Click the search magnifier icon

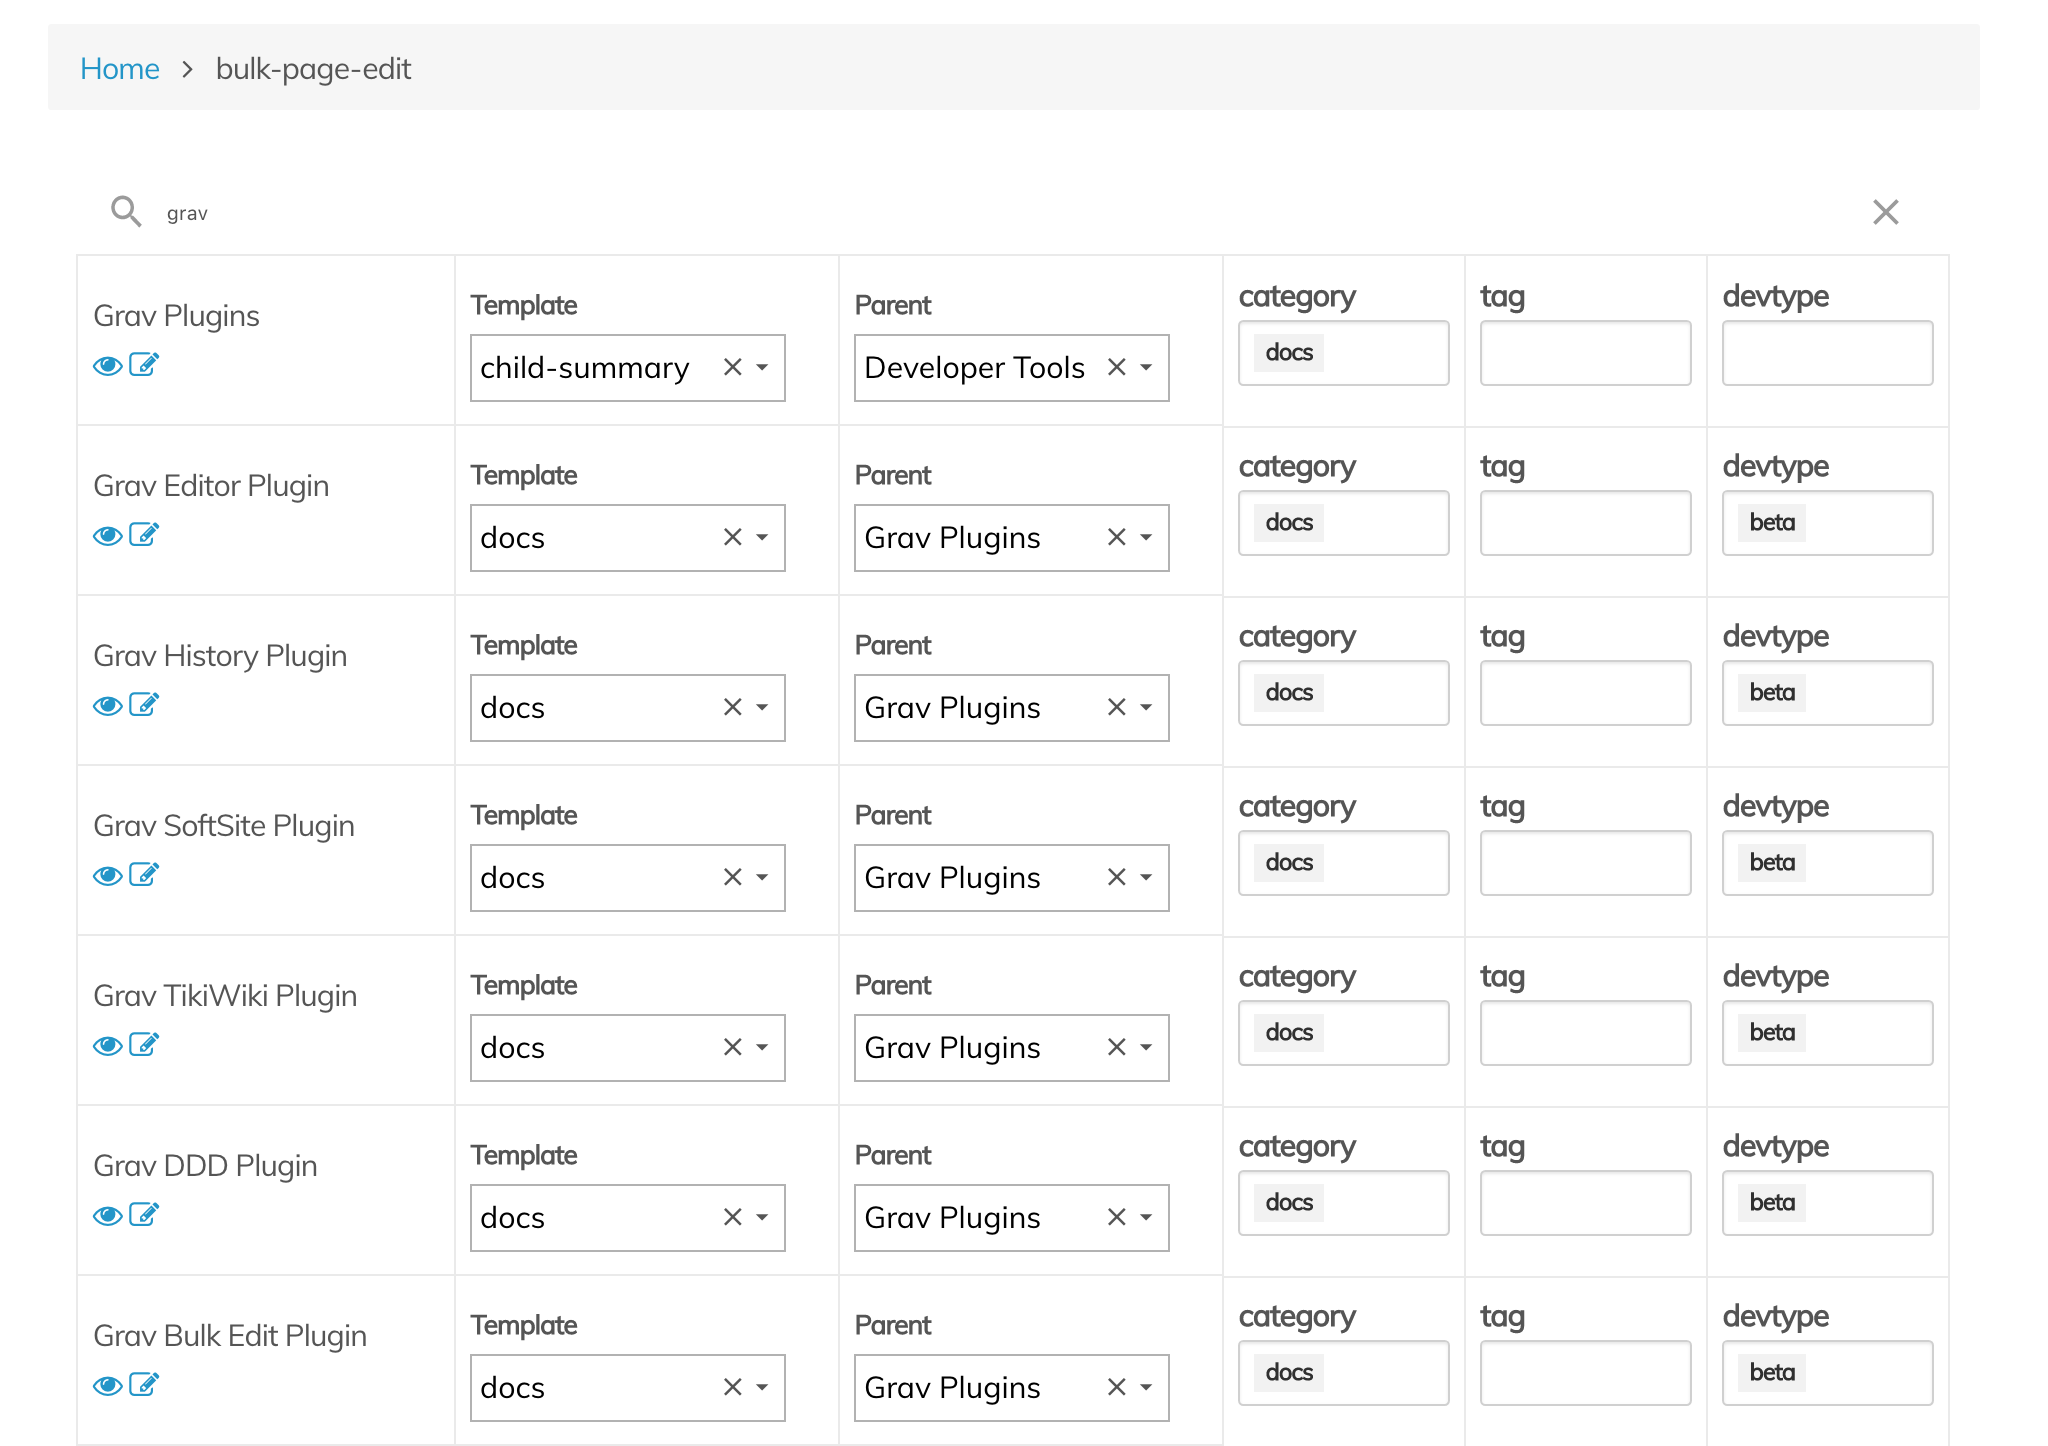click(126, 211)
